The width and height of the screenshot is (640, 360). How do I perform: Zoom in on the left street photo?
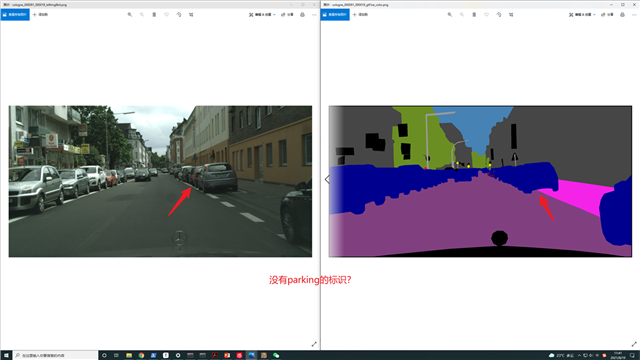pyautogui.click(x=130, y=15)
